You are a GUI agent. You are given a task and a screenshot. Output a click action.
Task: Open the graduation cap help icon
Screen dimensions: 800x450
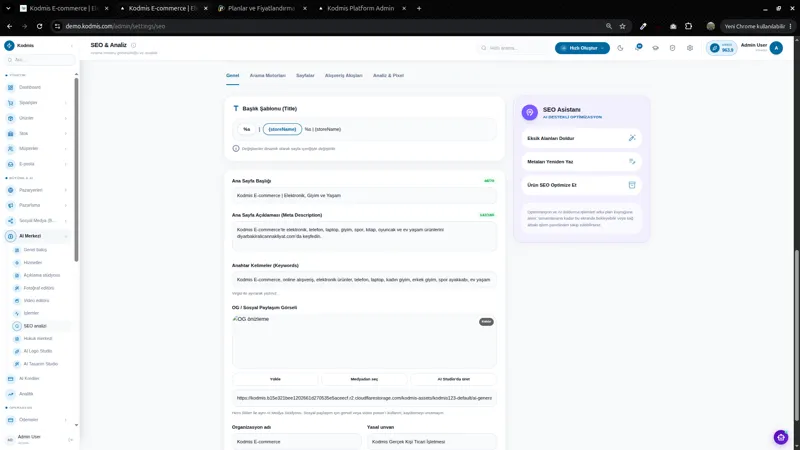[655, 48]
